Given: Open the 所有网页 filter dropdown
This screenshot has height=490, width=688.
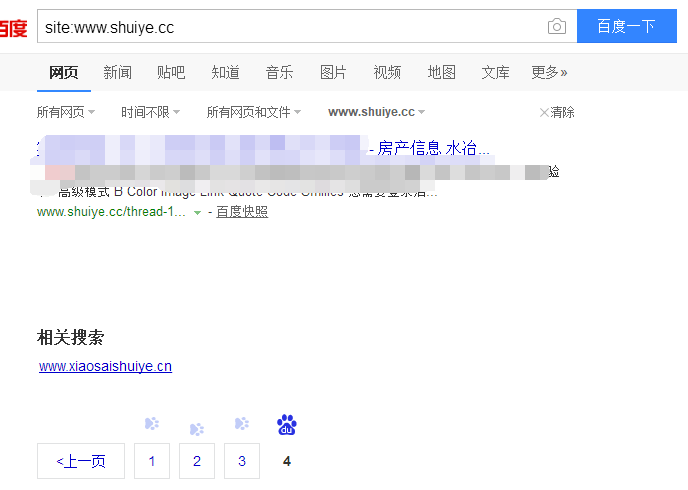Looking at the screenshot, I should pyautogui.click(x=66, y=112).
